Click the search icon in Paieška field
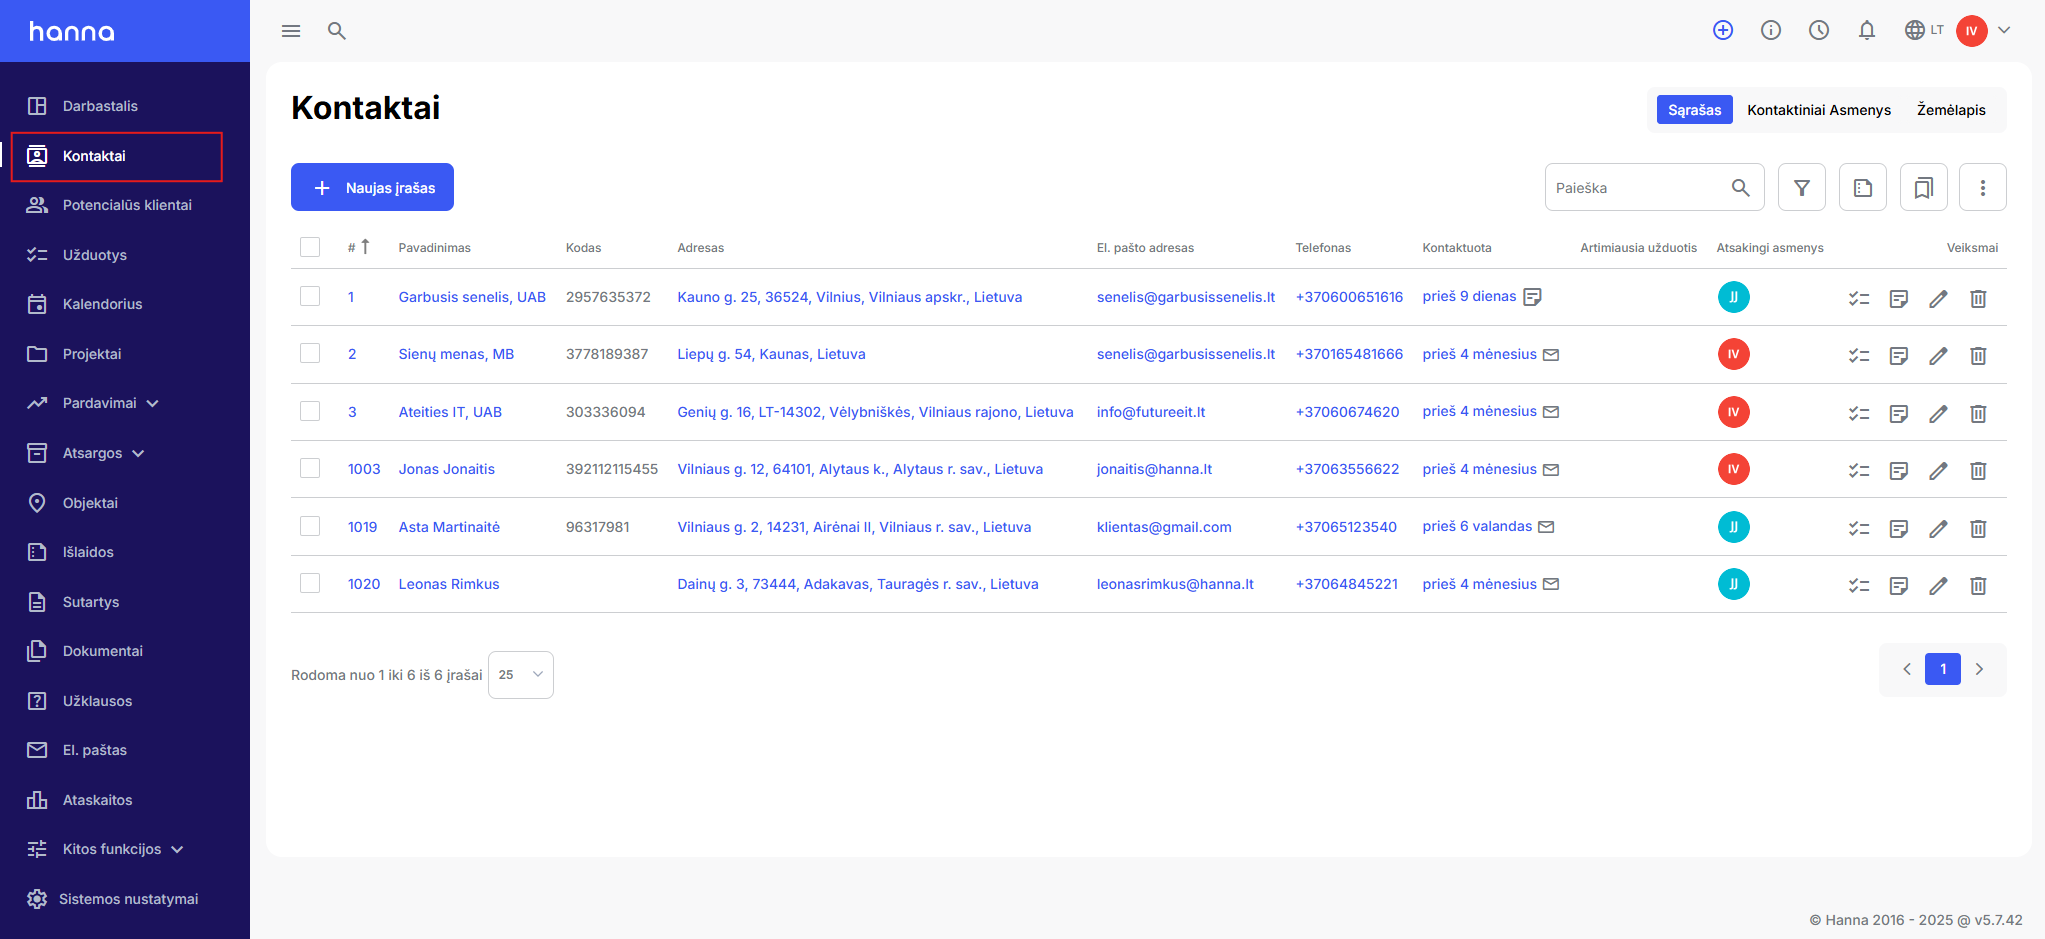This screenshot has width=2045, height=939. pyautogui.click(x=1741, y=187)
